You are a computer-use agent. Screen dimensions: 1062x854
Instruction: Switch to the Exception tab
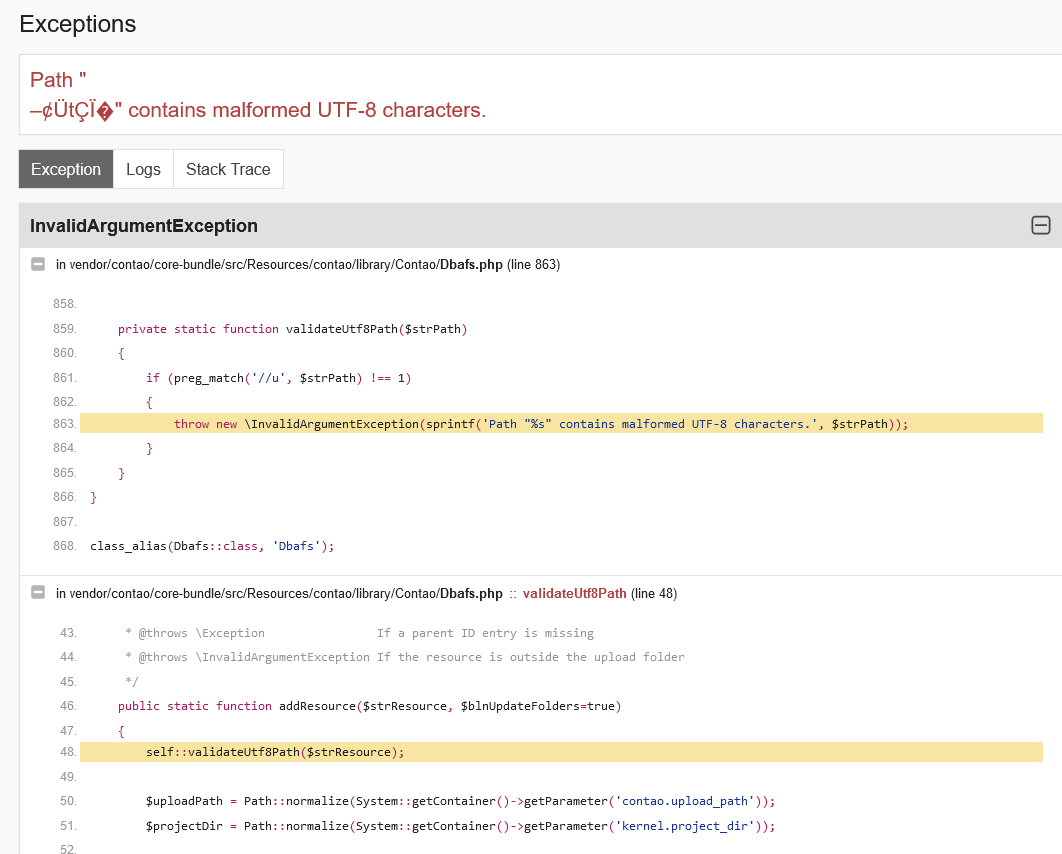[66, 169]
